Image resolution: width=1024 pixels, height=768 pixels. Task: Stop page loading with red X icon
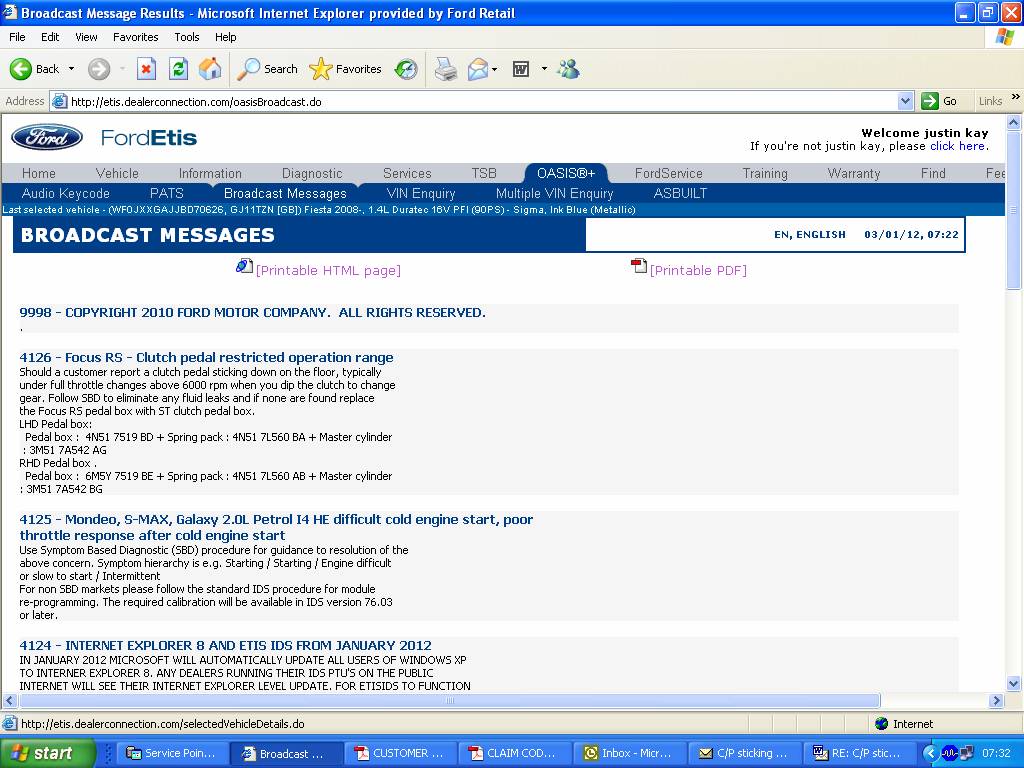(146, 69)
